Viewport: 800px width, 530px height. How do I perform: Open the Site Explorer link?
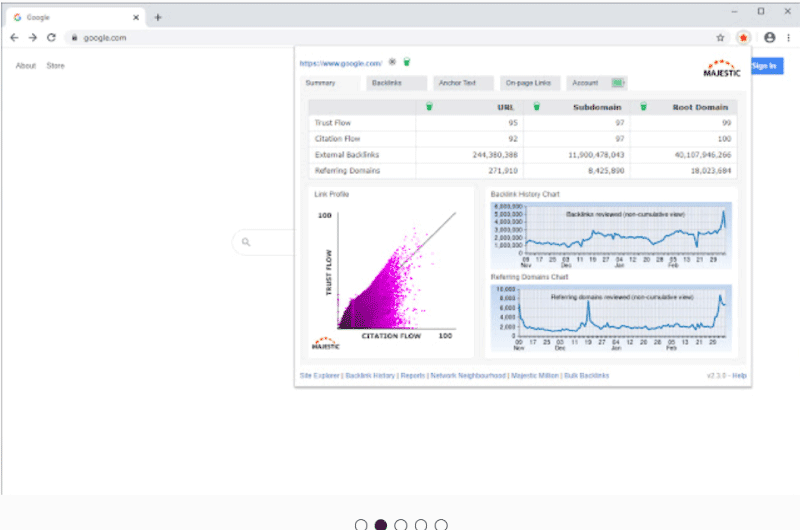[319, 375]
